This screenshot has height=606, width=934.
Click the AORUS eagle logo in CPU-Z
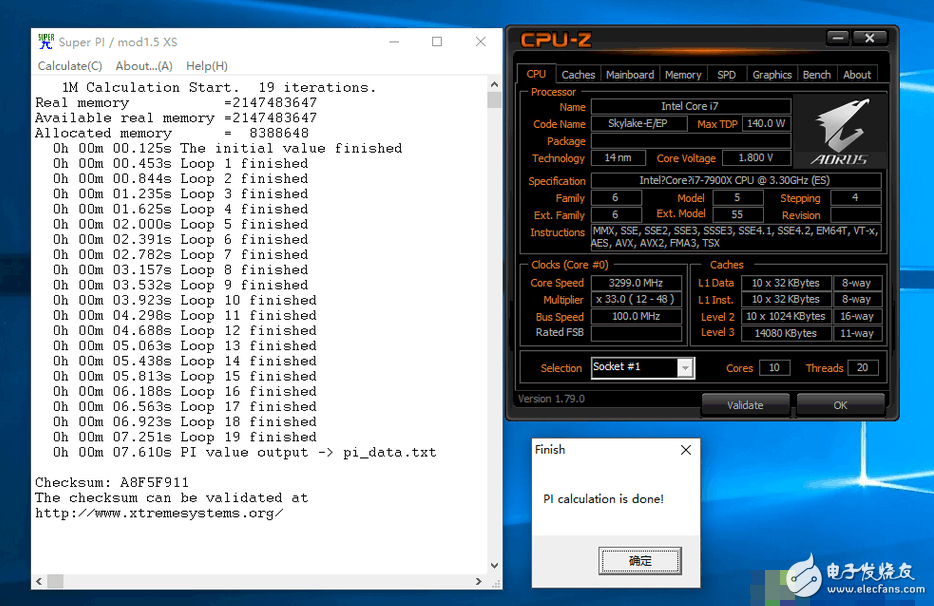(840, 130)
